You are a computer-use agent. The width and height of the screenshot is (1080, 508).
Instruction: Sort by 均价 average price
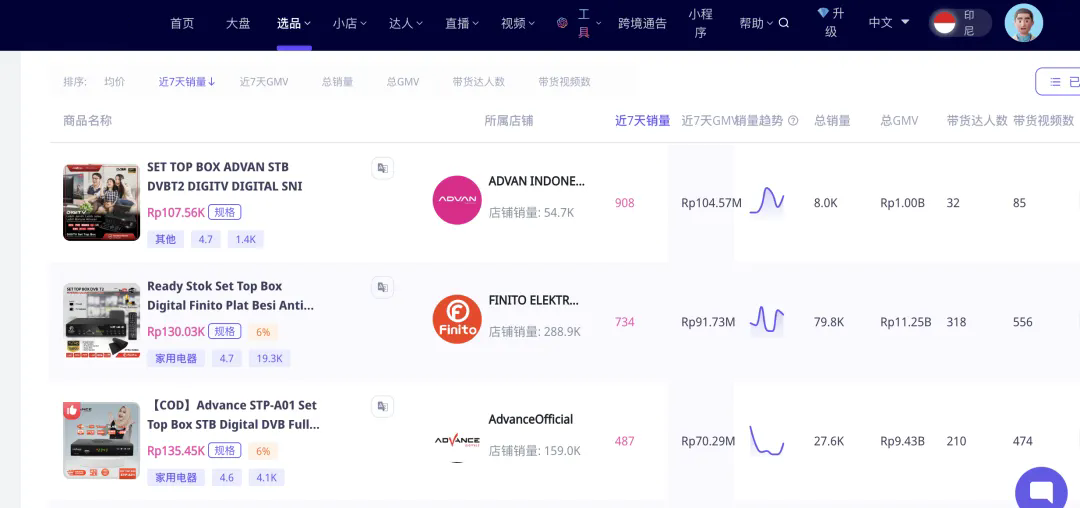click(114, 81)
